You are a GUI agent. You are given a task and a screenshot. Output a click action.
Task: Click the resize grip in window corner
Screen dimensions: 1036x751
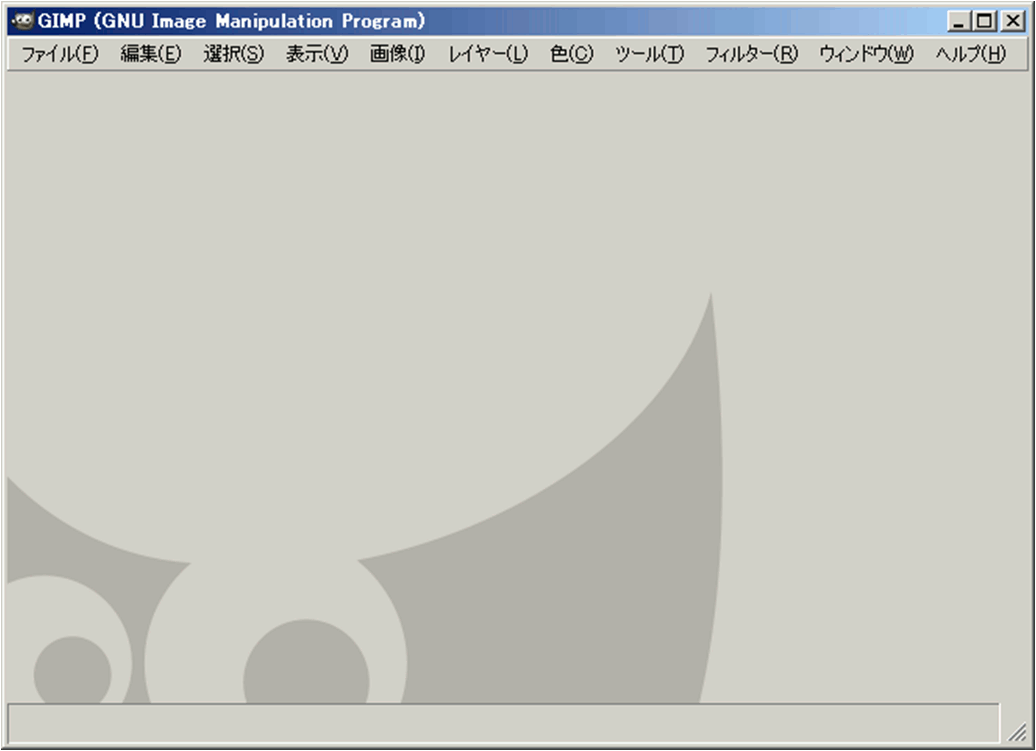point(1018,732)
